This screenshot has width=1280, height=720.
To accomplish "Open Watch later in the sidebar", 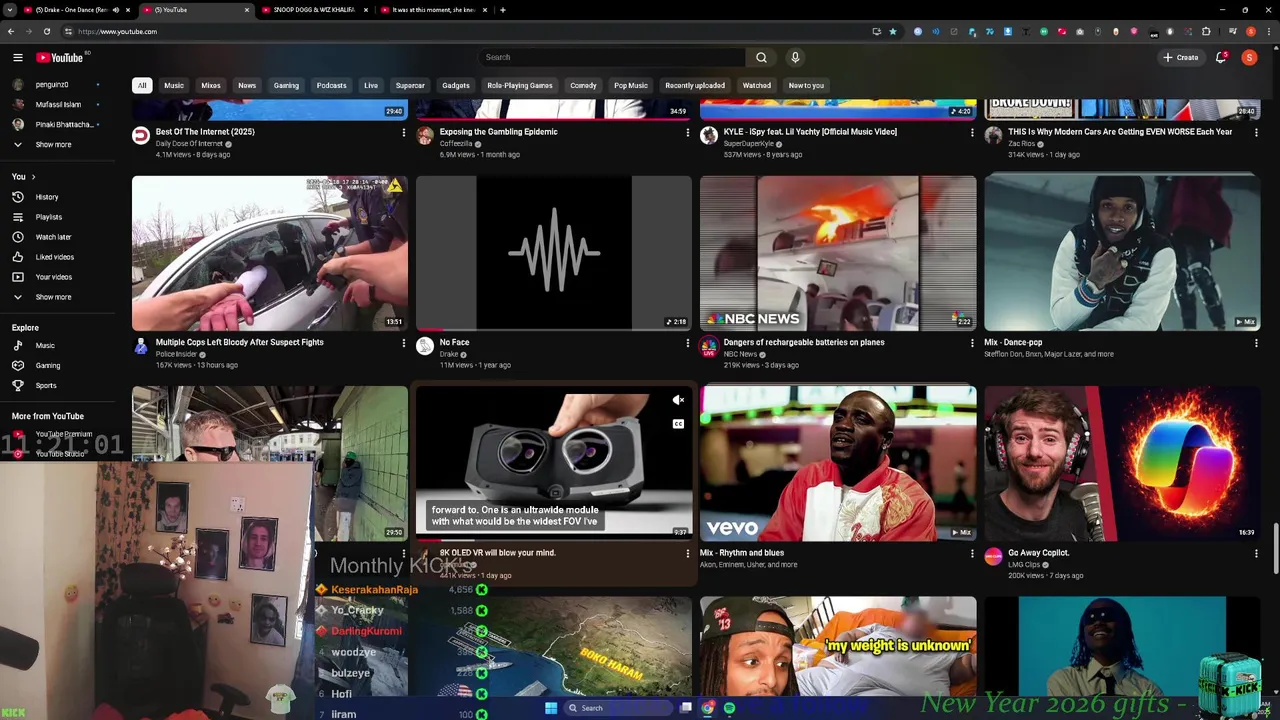I will [53, 237].
